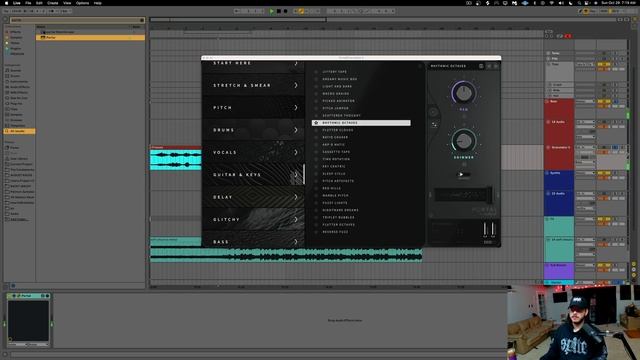Open the Apple menu
This screenshot has height=360, width=640.
point(6,3)
